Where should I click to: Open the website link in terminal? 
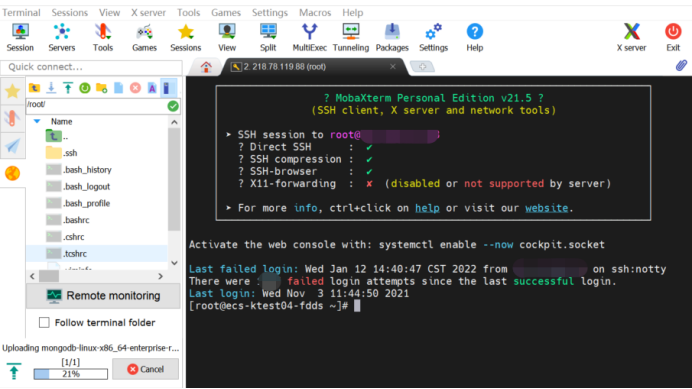(x=546, y=208)
